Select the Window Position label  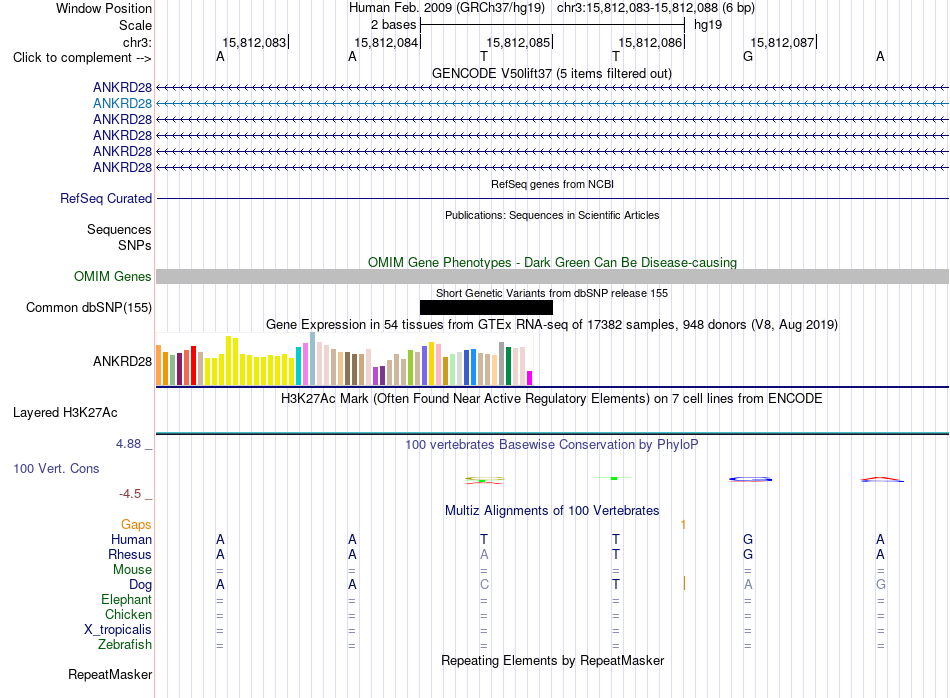pyautogui.click(x=104, y=8)
